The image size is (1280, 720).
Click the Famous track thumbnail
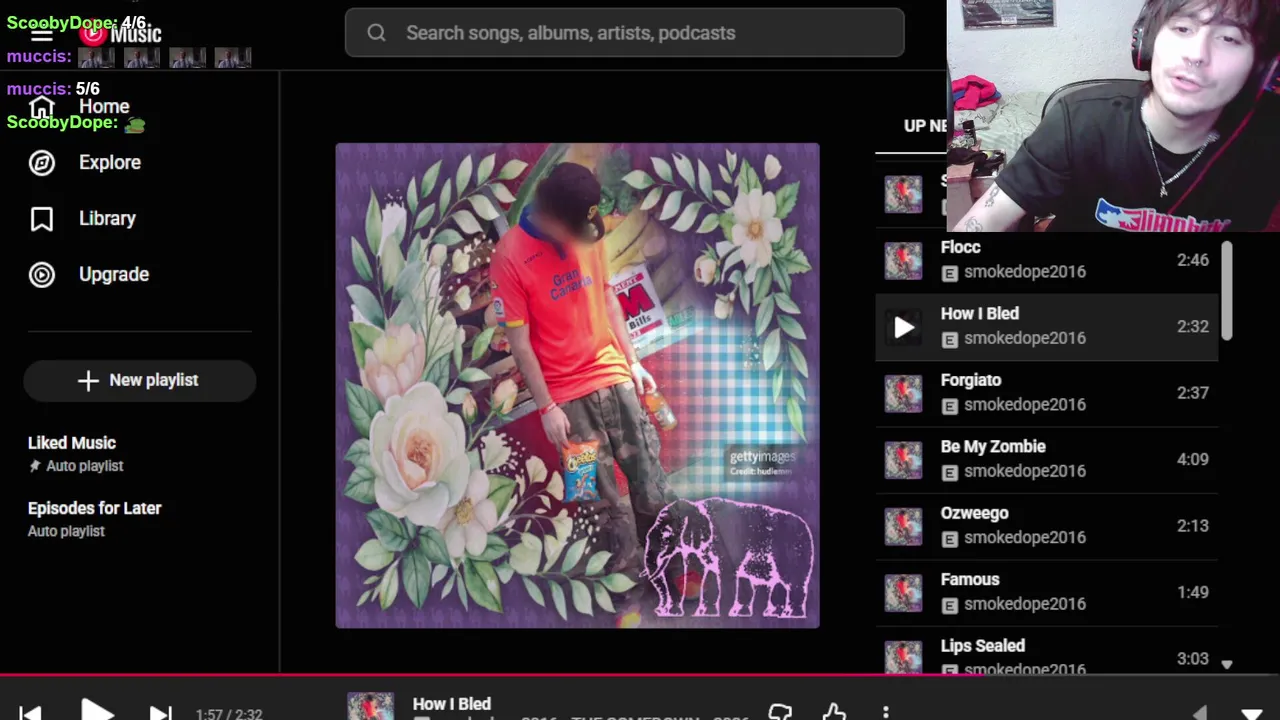(903, 592)
